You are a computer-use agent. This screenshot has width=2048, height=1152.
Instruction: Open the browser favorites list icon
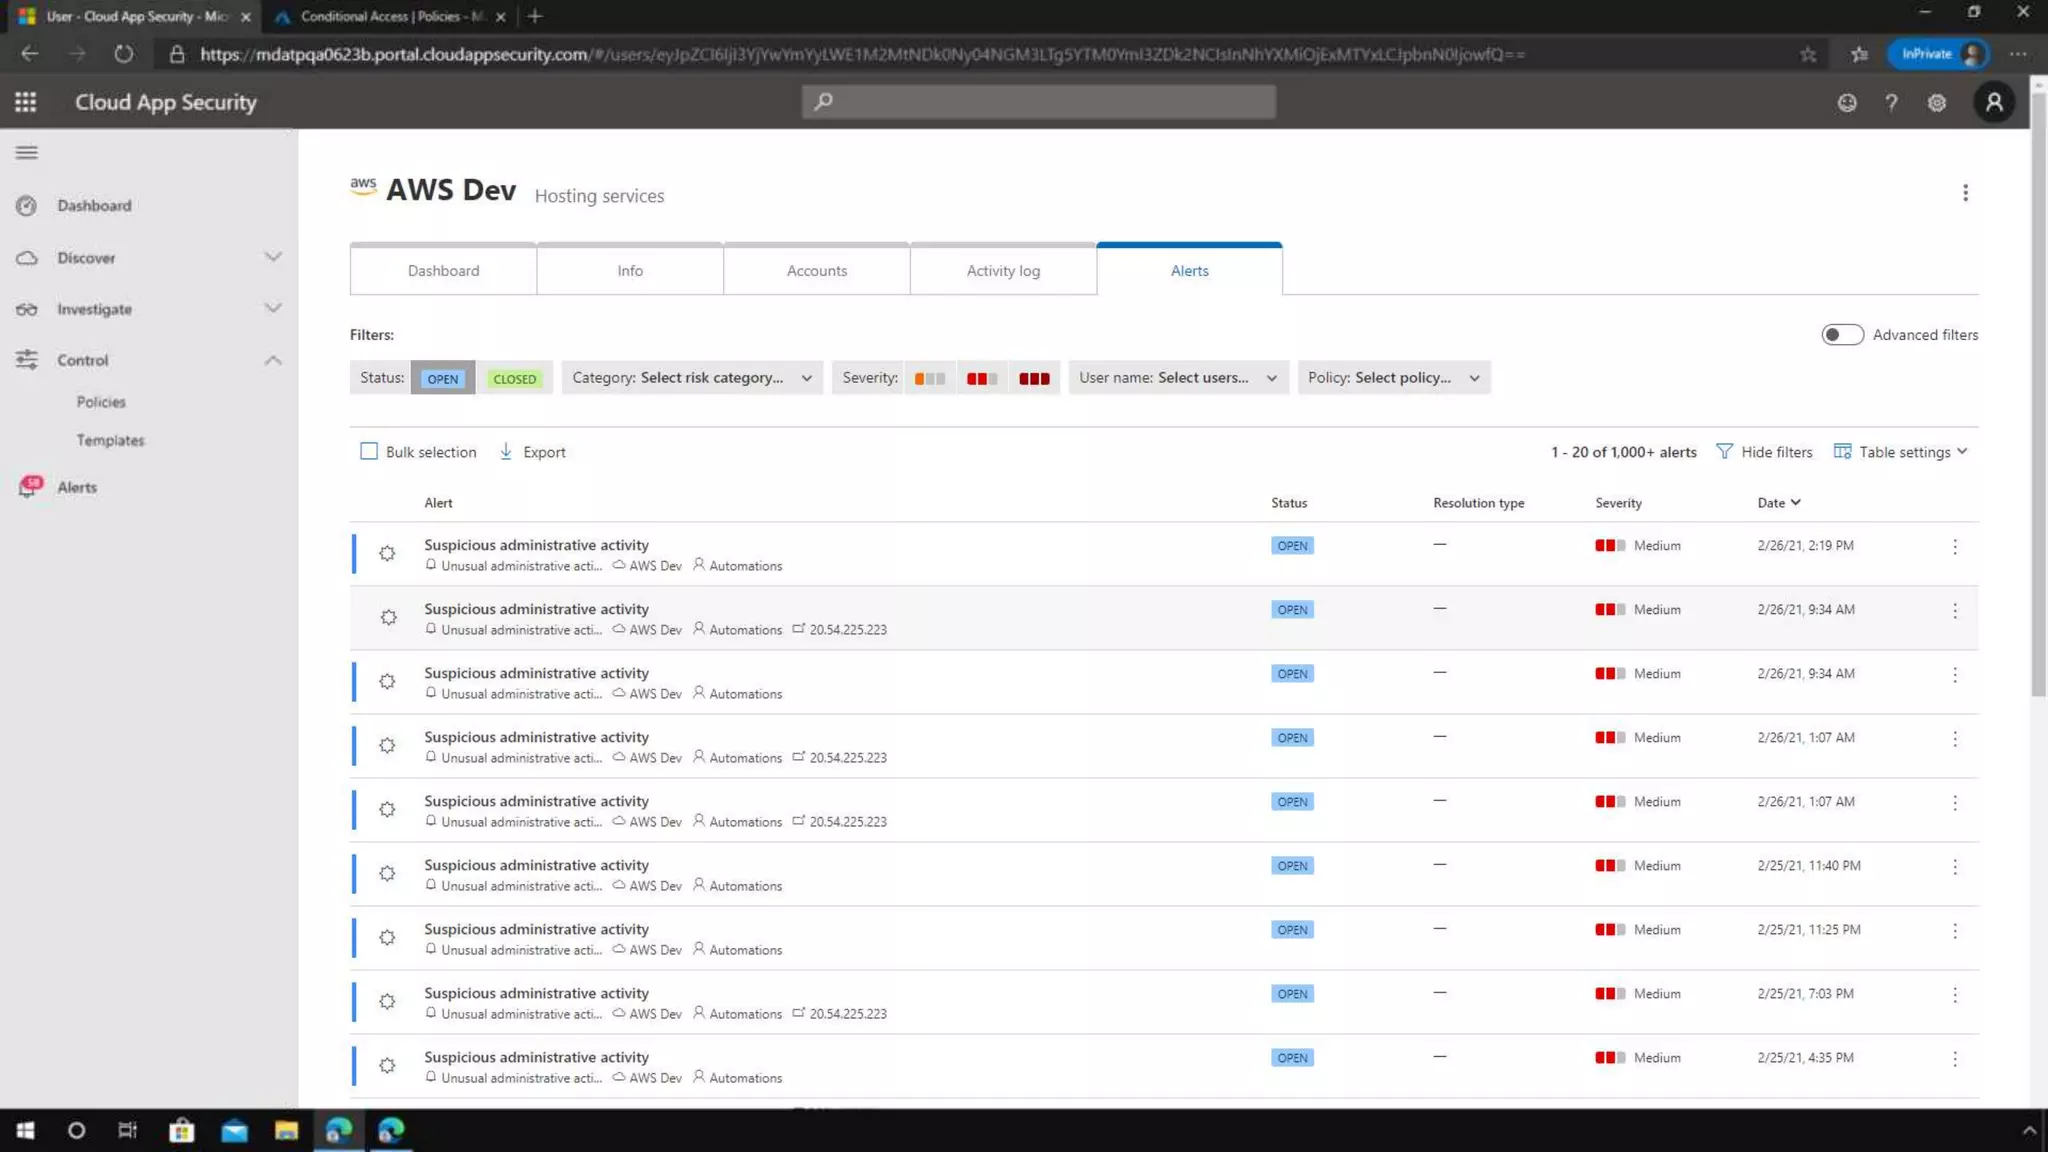[1859, 54]
